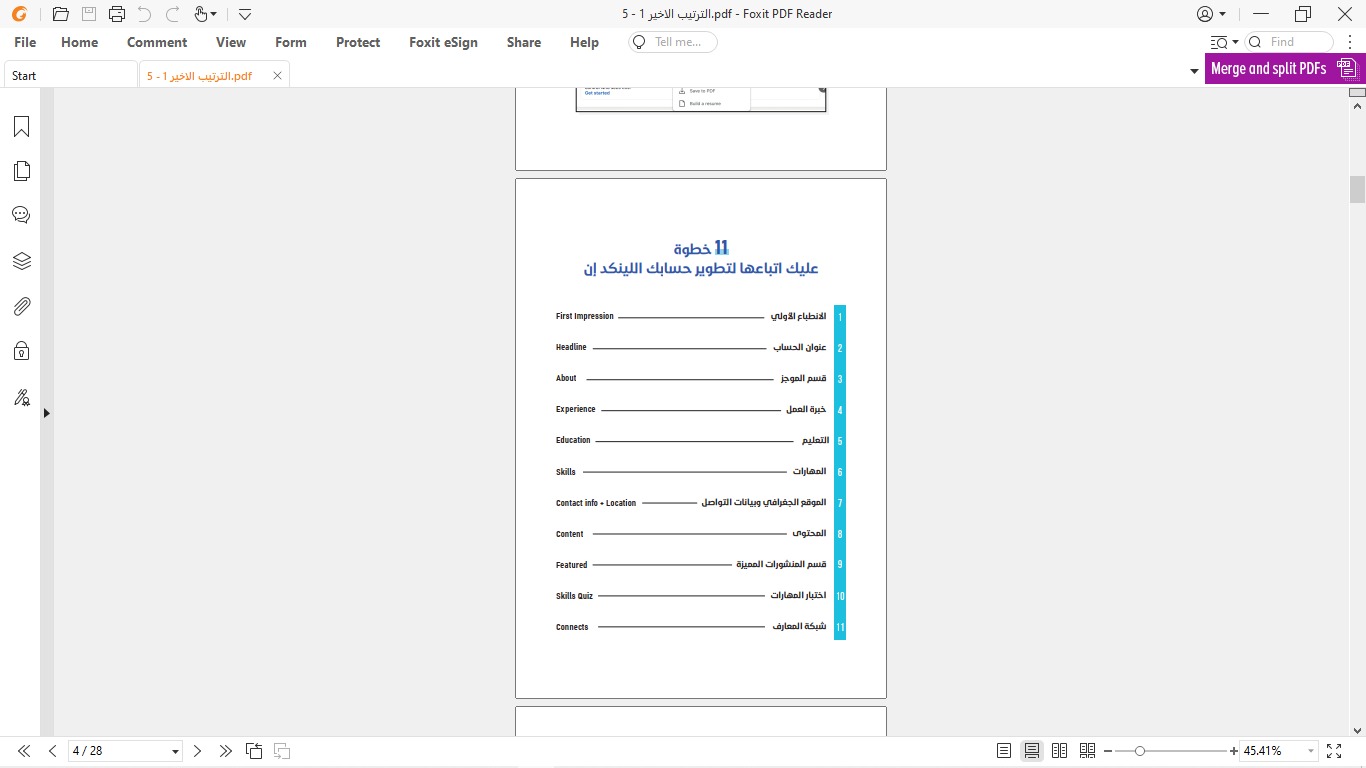Open the page number dropdown
1366x768 pixels.
(176, 751)
